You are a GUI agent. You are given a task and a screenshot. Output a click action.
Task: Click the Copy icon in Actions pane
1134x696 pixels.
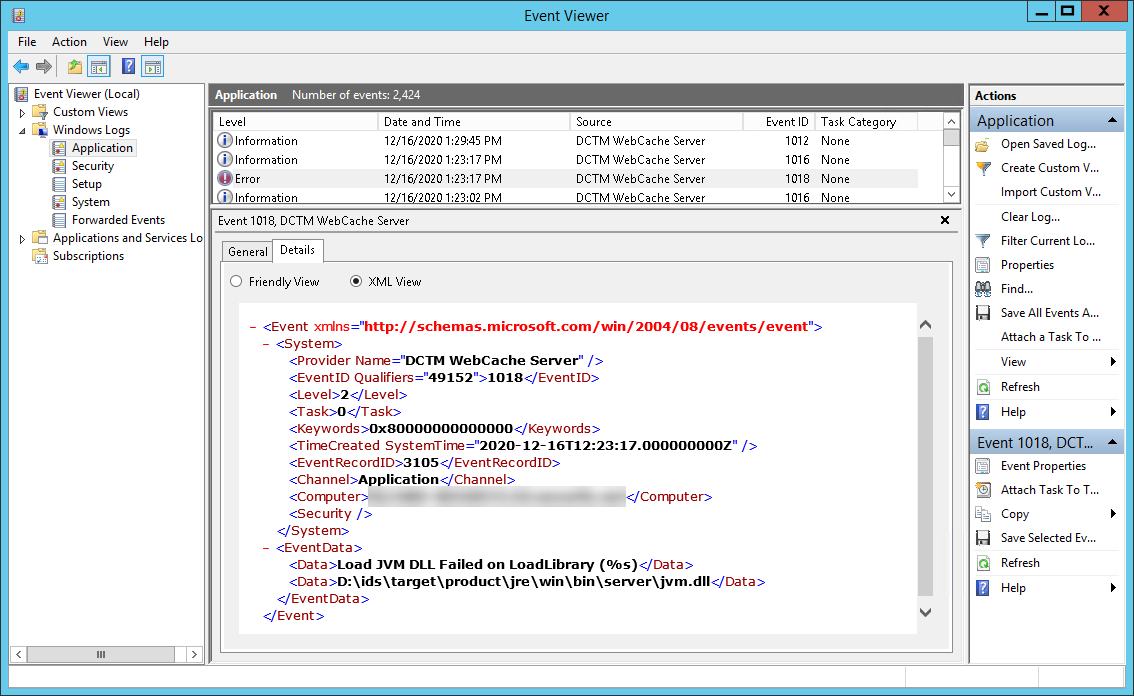point(983,514)
